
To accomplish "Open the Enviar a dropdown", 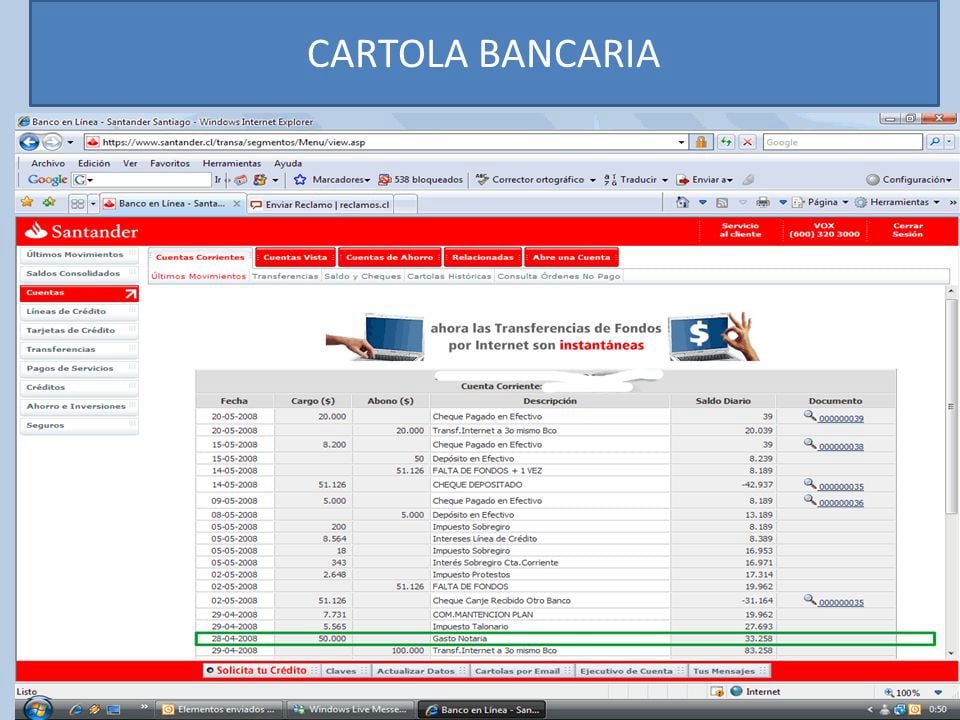I will tap(712, 179).
